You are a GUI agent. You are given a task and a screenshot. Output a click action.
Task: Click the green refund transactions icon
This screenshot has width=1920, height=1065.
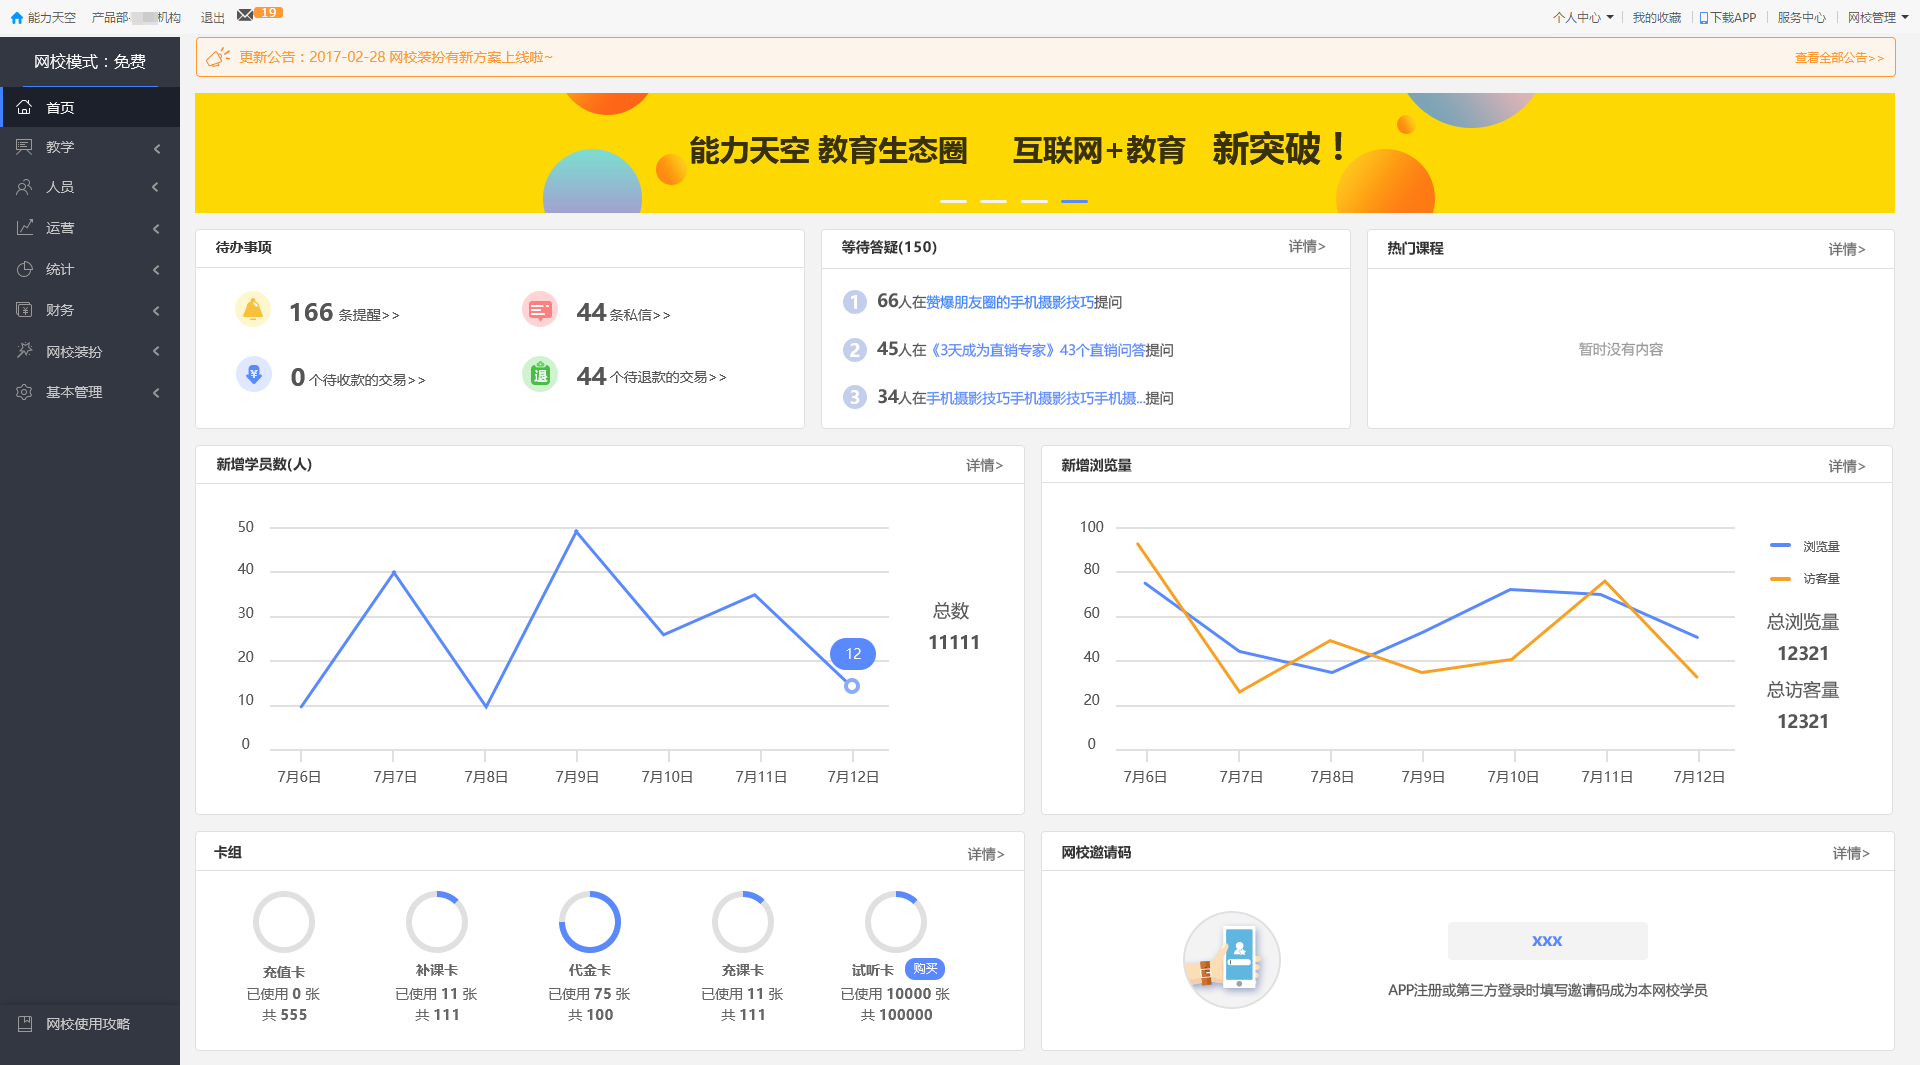(540, 375)
